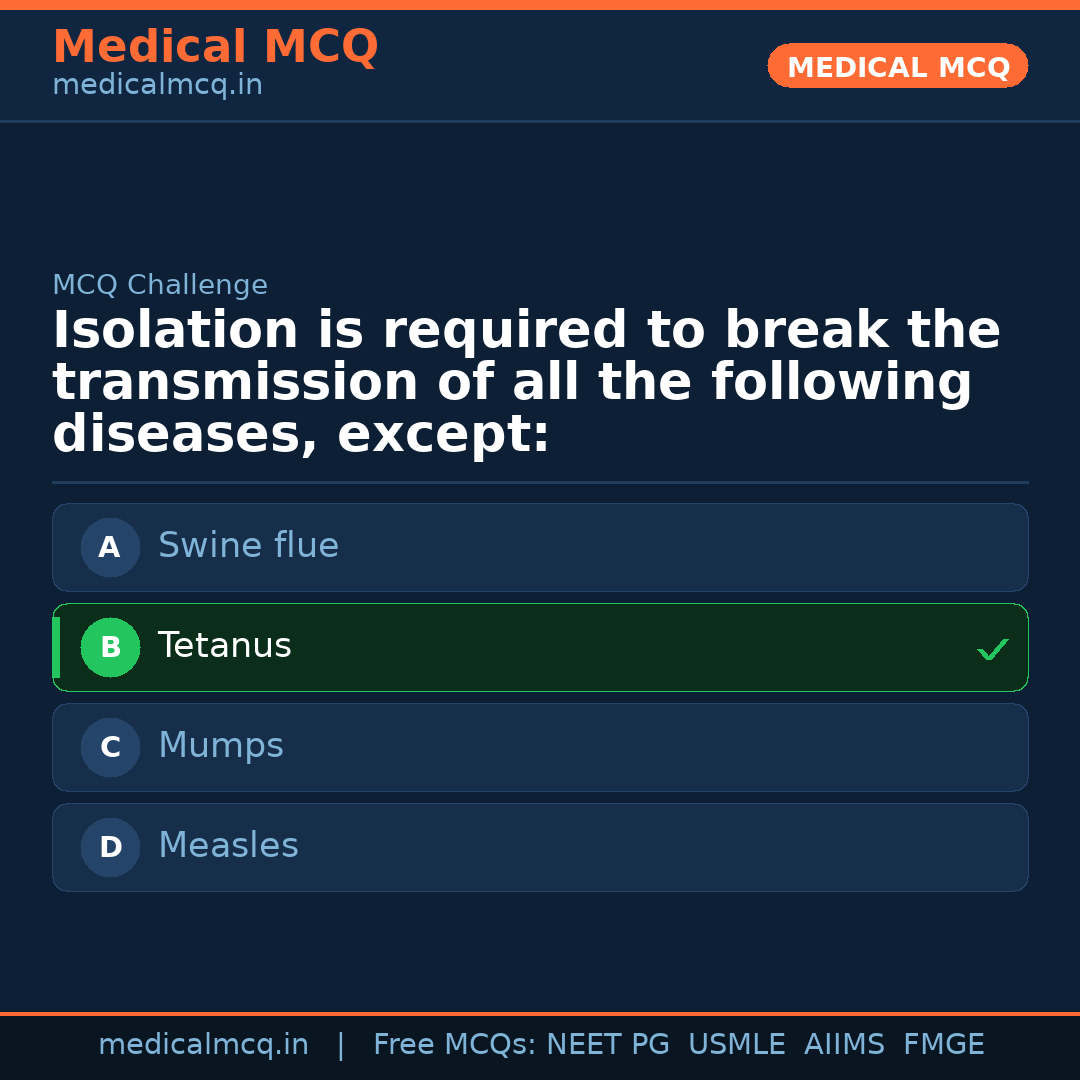Image resolution: width=1080 pixels, height=1080 pixels.
Task: Click the circular C option badge
Action: click(x=110, y=747)
